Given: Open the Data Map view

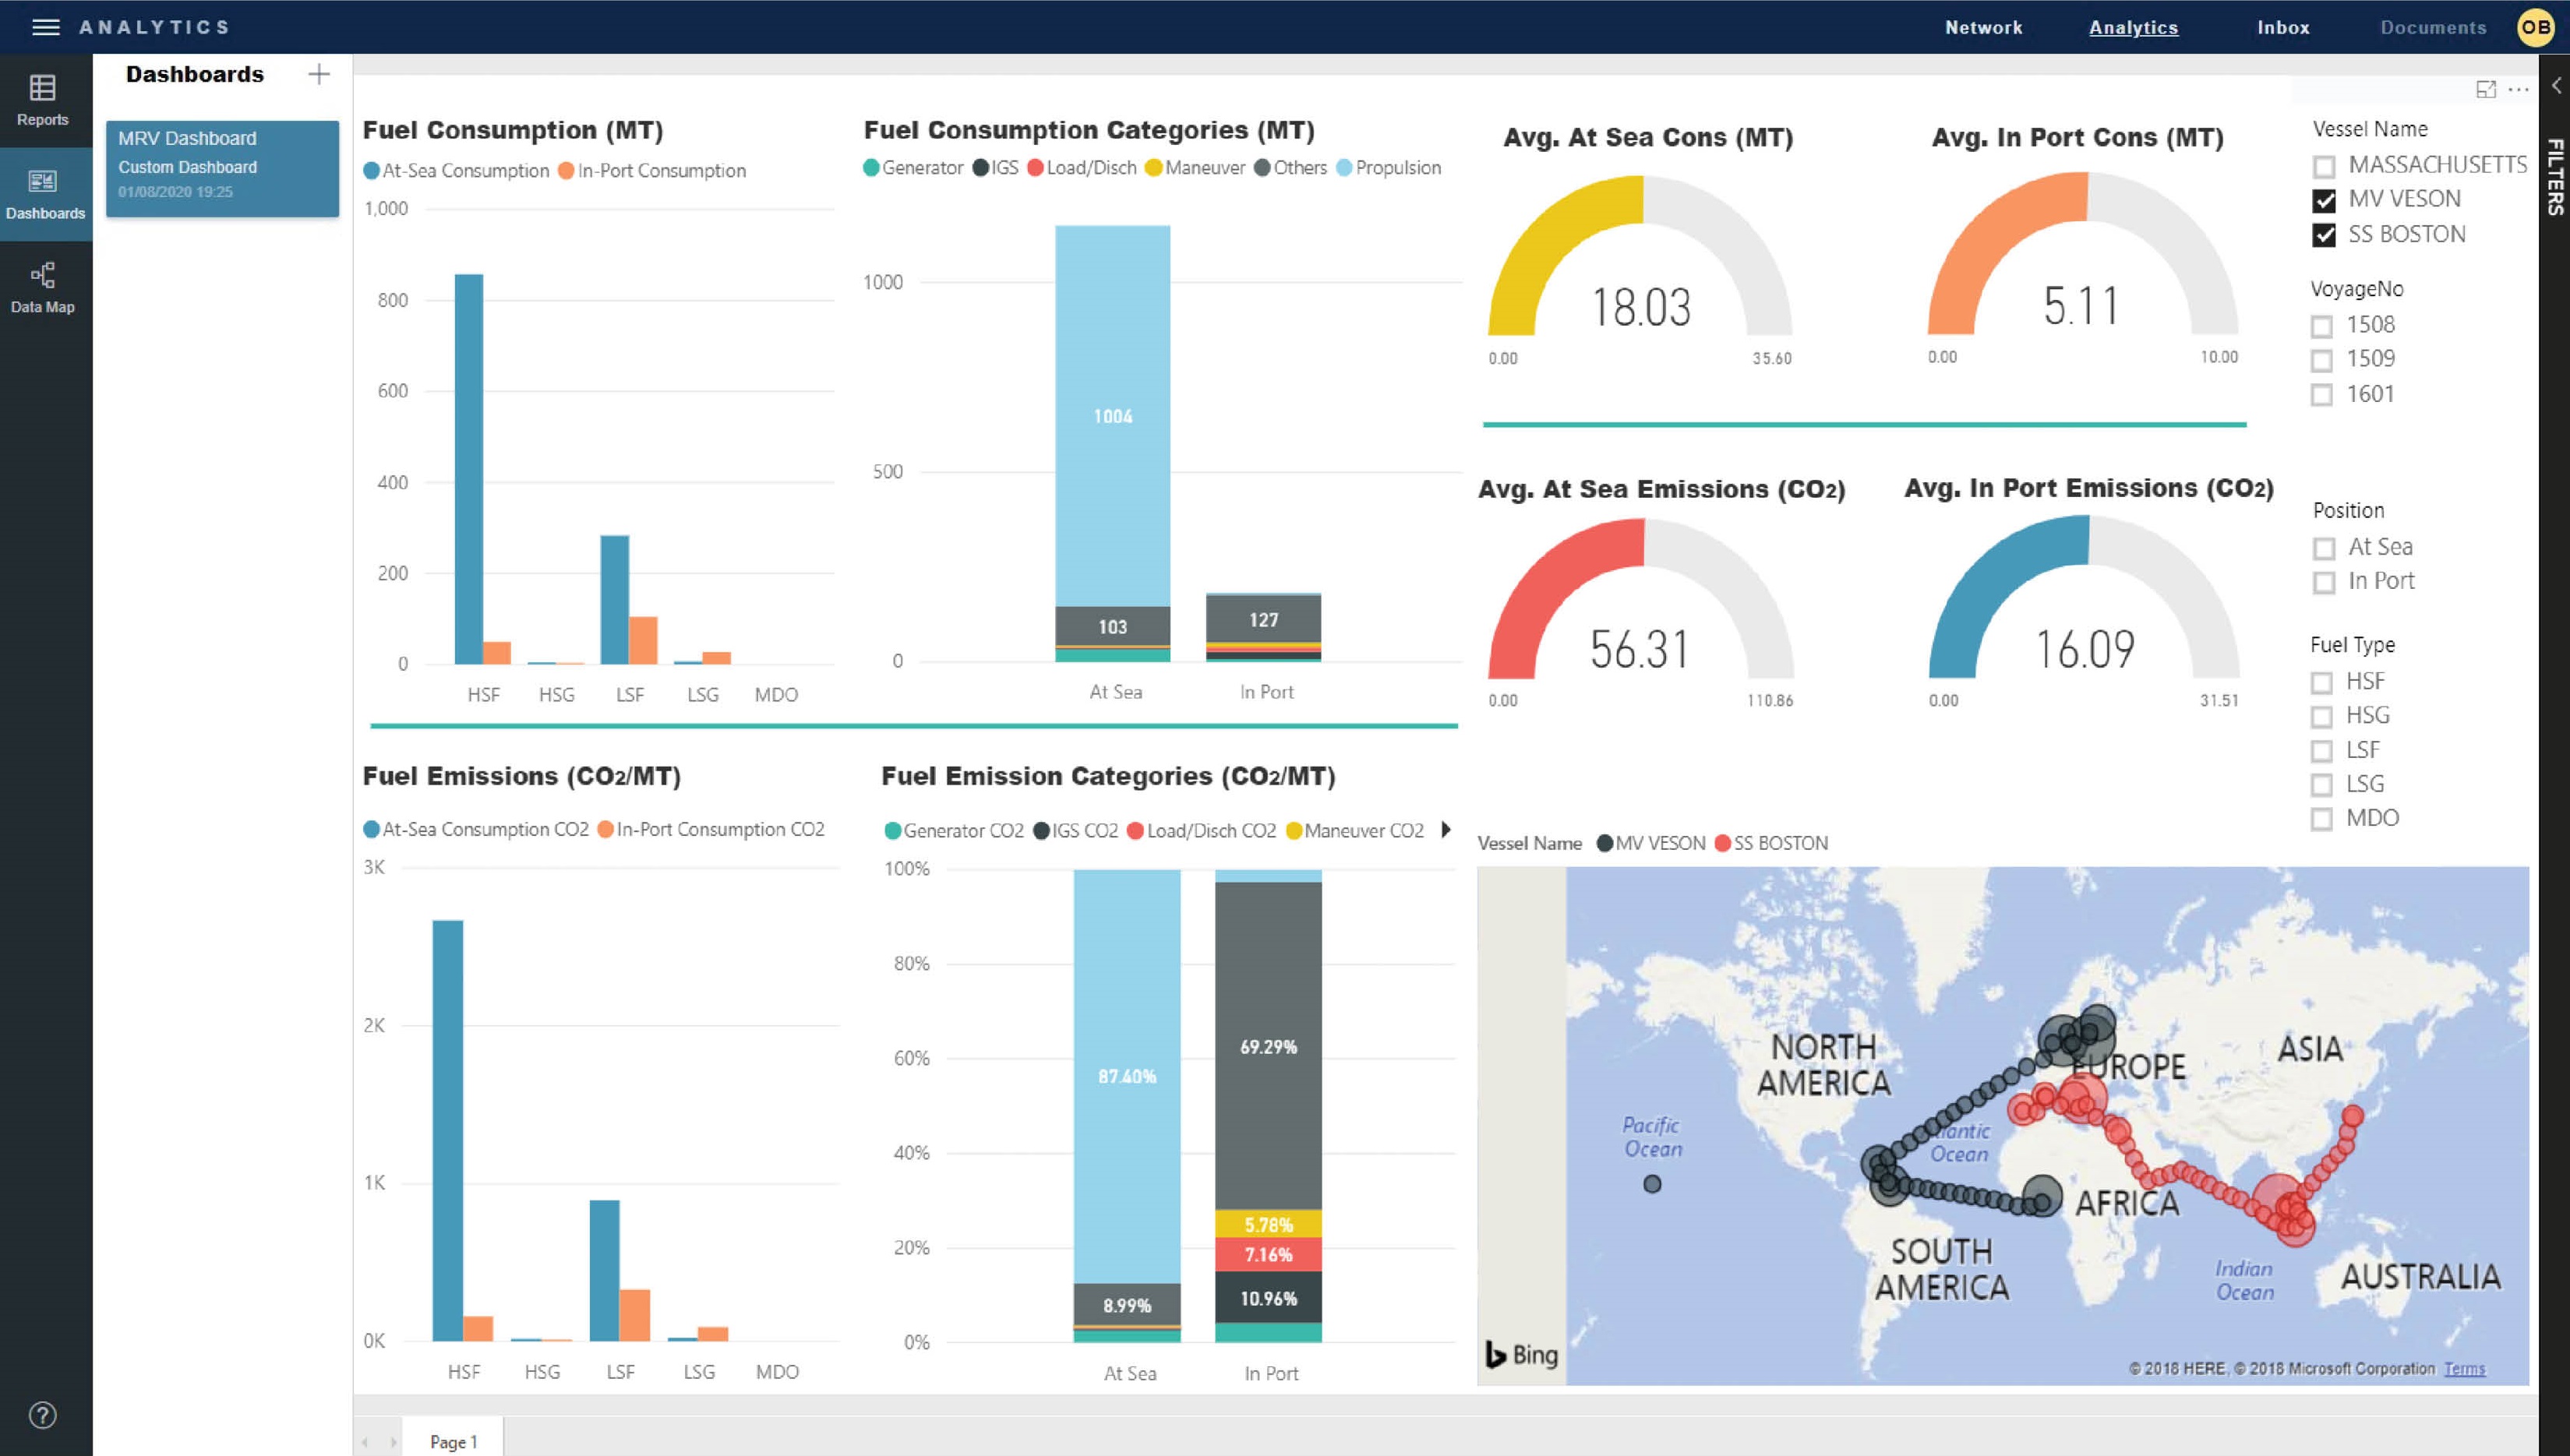Looking at the screenshot, I should coord(44,288).
